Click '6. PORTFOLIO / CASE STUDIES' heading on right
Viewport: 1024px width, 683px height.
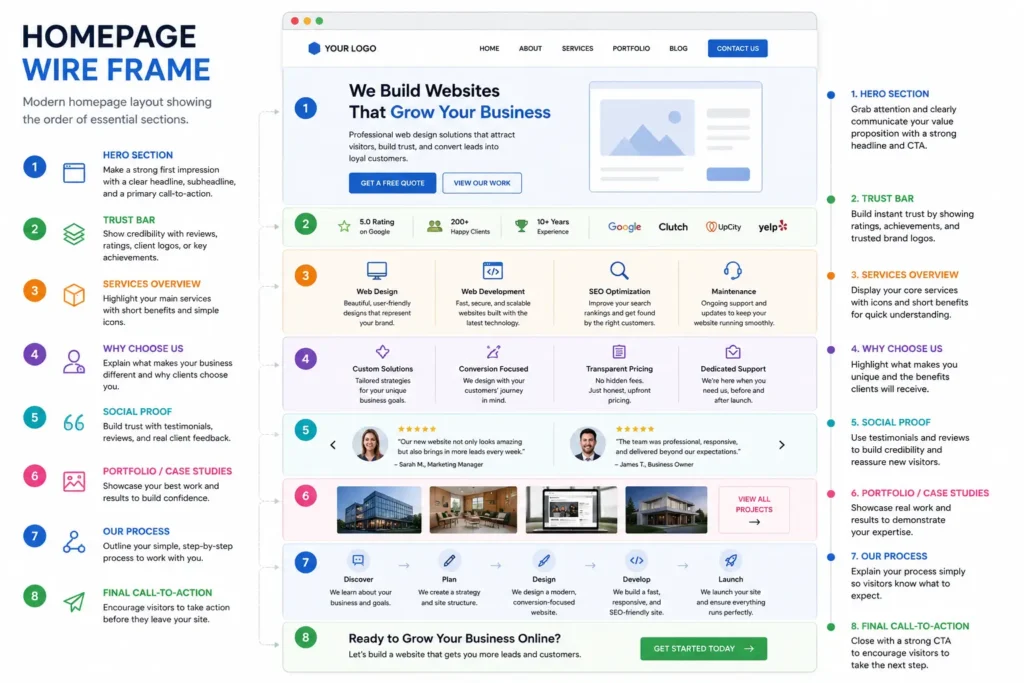click(x=920, y=493)
